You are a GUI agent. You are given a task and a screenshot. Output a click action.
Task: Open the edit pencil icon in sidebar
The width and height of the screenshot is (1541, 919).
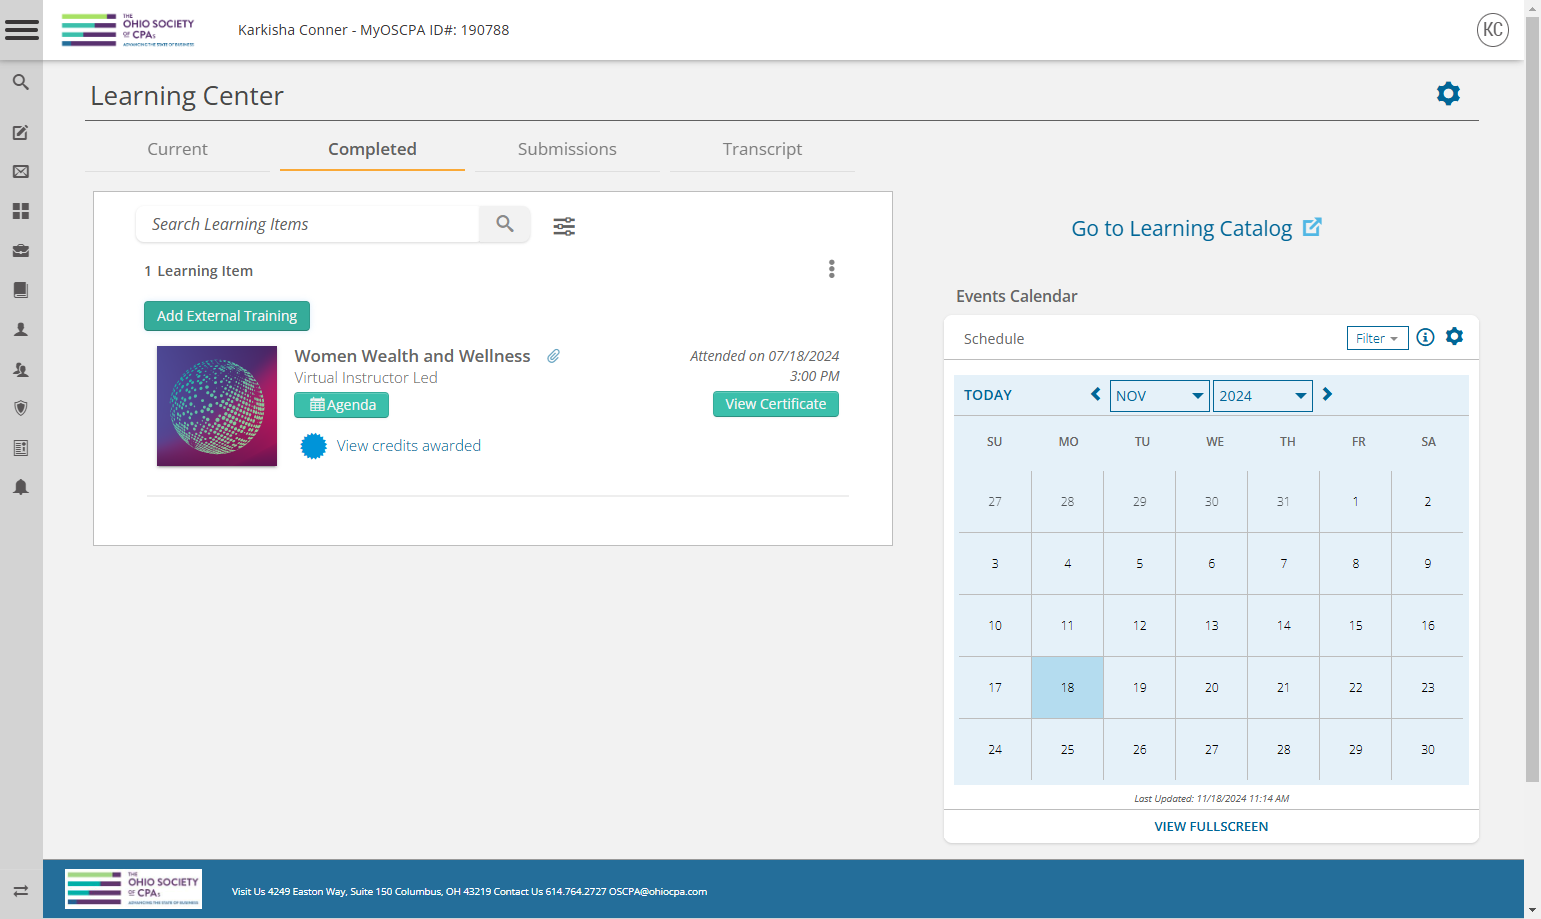click(x=20, y=132)
